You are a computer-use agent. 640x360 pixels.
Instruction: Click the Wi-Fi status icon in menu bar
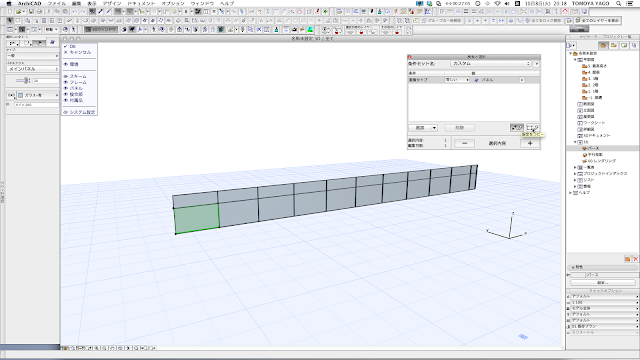(x=498, y=3)
